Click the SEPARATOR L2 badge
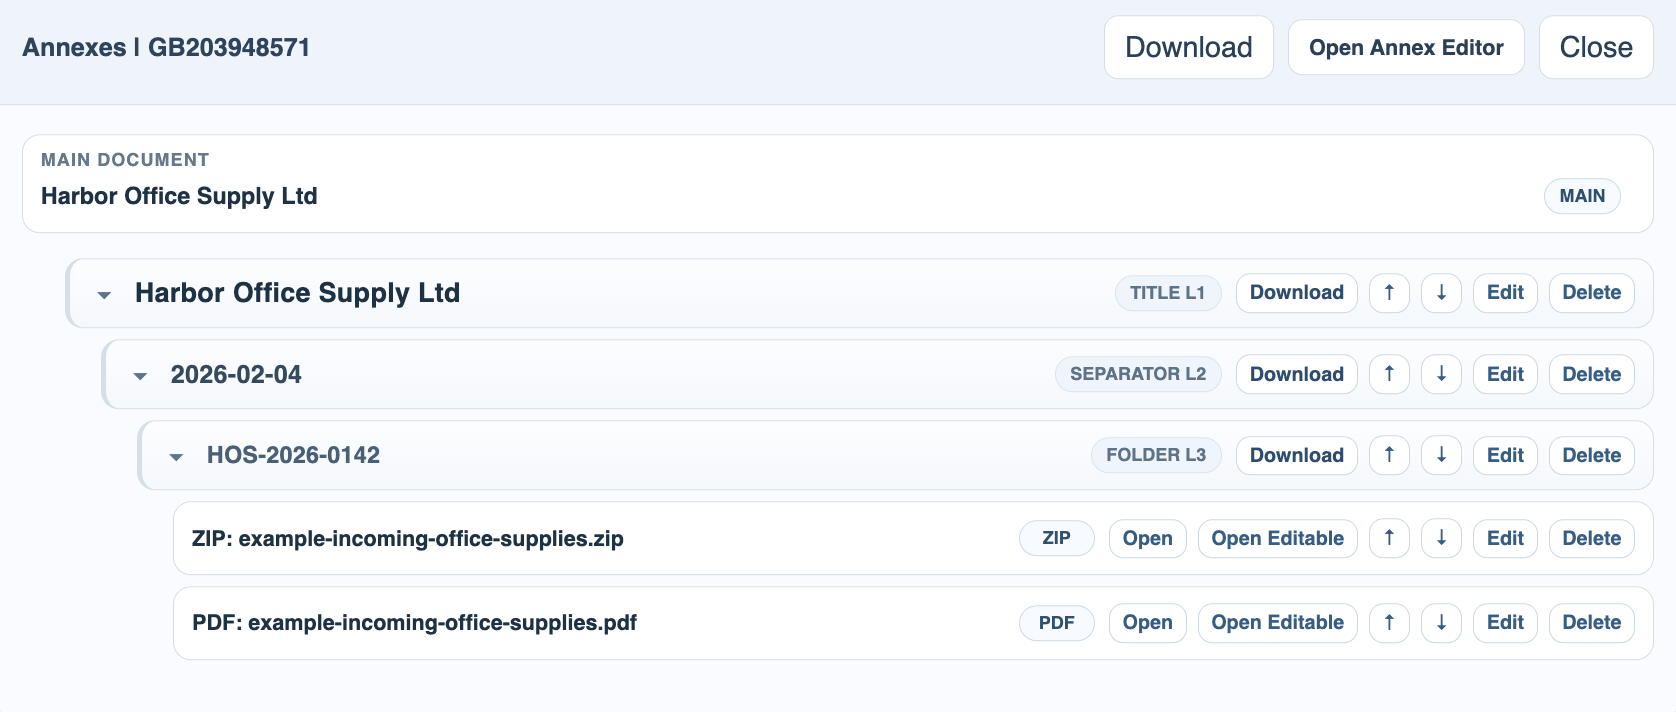The width and height of the screenshot is (1676, 712). click(1138, 374)
